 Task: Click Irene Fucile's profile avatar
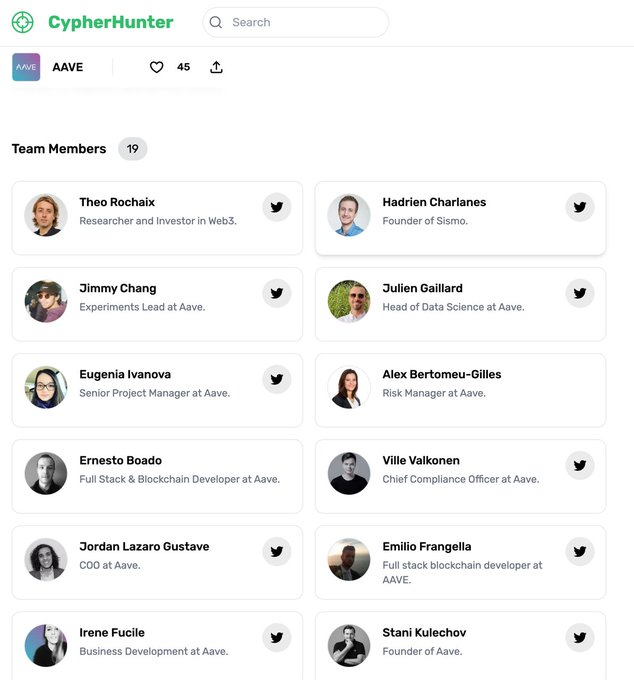click(46, 645)
